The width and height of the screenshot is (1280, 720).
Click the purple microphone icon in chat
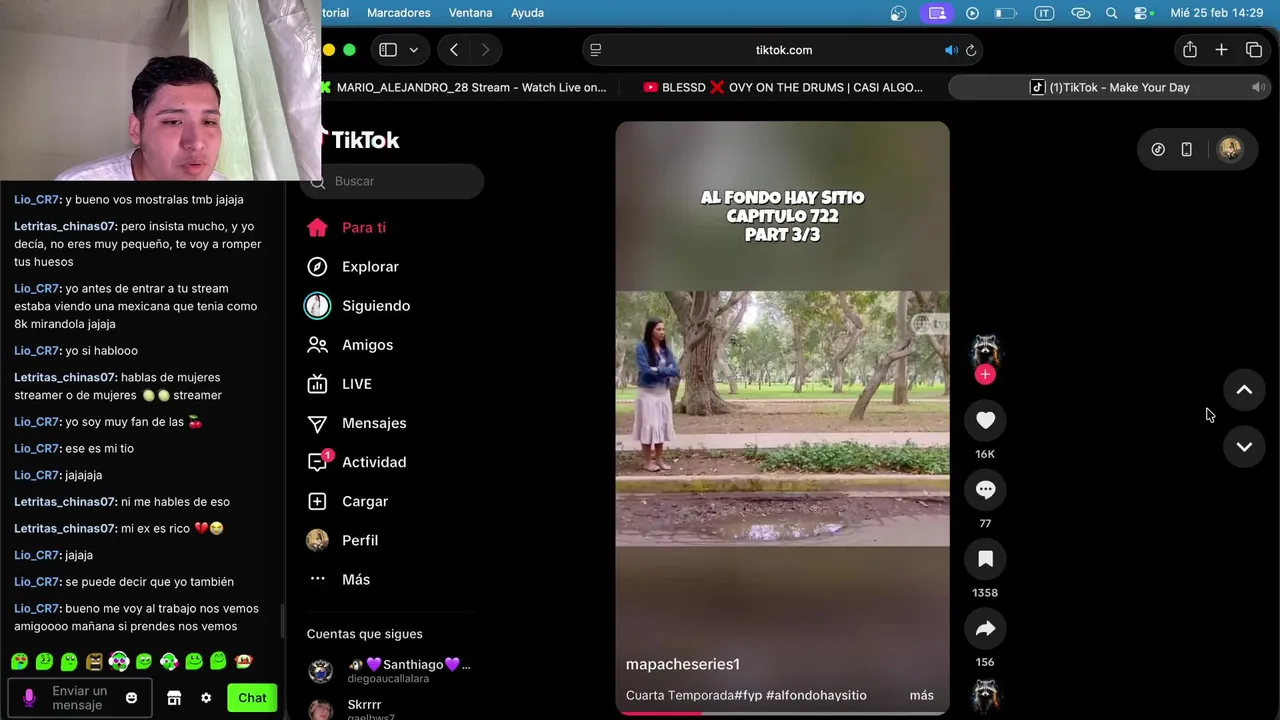coord(29,698)
